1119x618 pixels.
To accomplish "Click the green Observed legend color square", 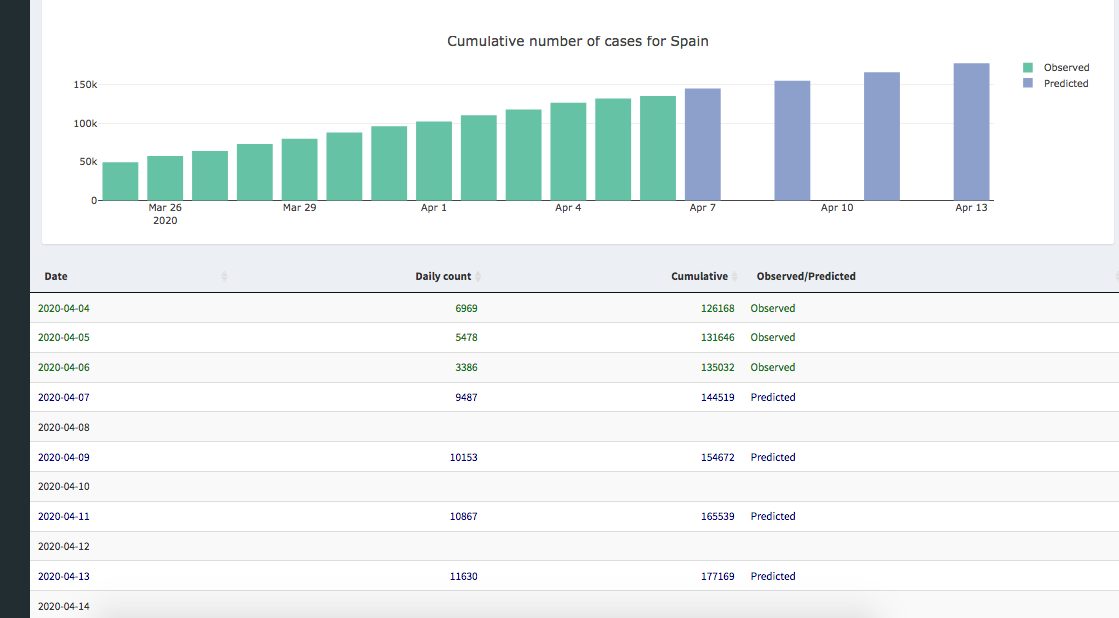I will [x=1028, y=67].
